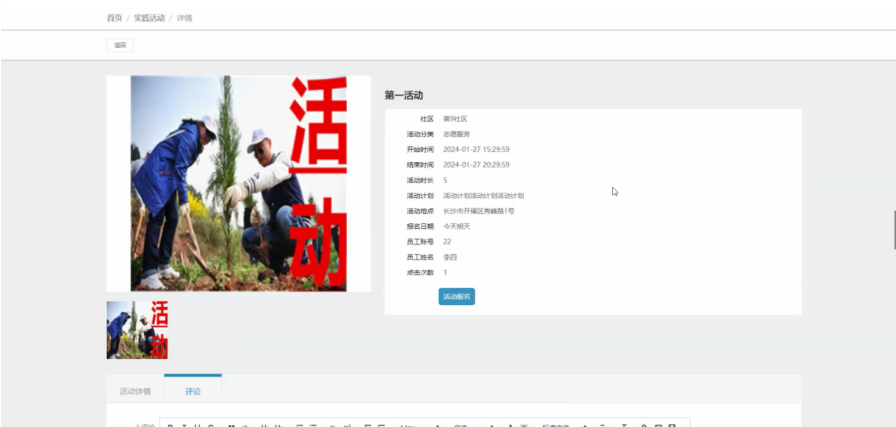Click the 结束时间 field label
This screenshot has width=896, height=427.
(x=420, y=165)
